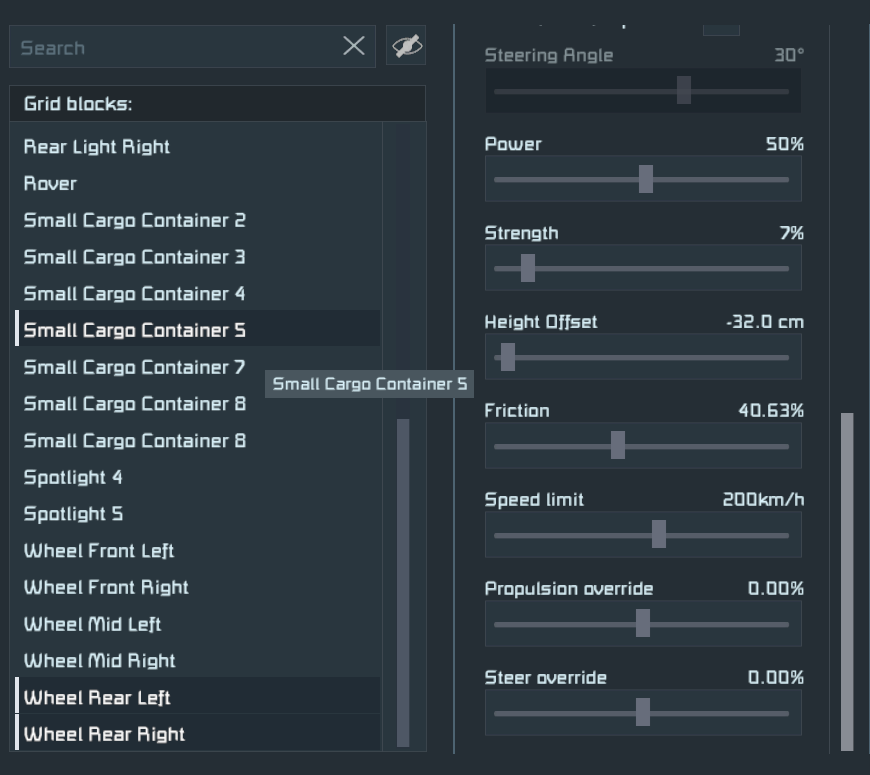Click the block list scrollbar thumb
Image resolution: width=870 pixels, height=775 pixels.
403,582
